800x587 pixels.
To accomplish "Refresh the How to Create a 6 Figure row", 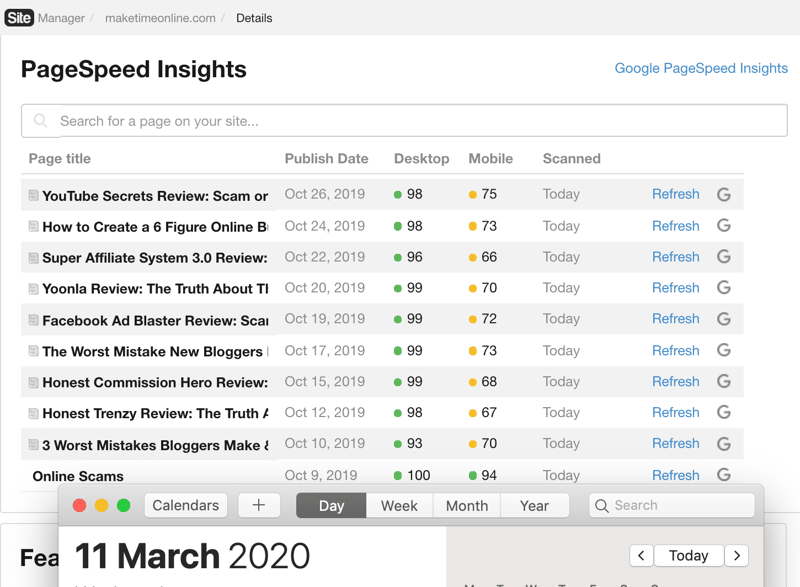I will pyautogui.click(x=676, y=226).
